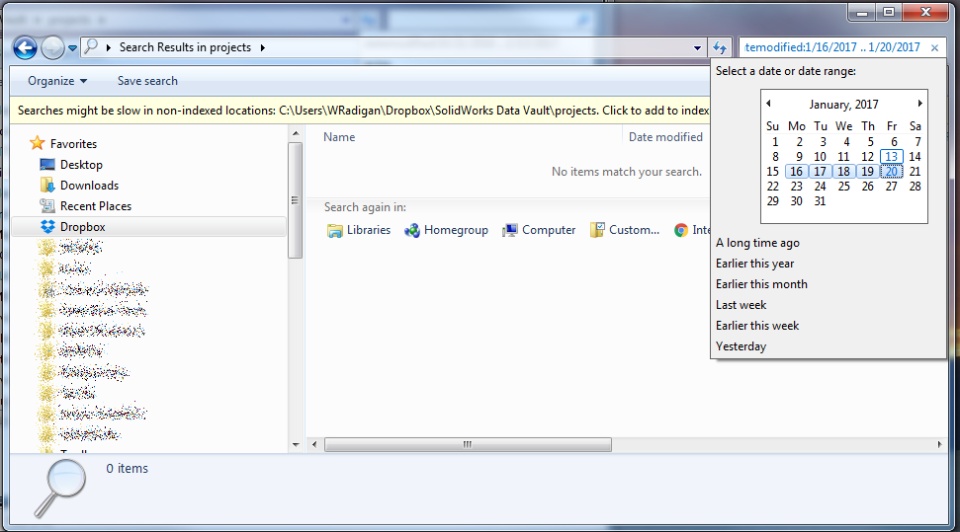
Task: Click horizontal scrollbar right arrow
Action: pyautogui.click(x=940, y=445)
